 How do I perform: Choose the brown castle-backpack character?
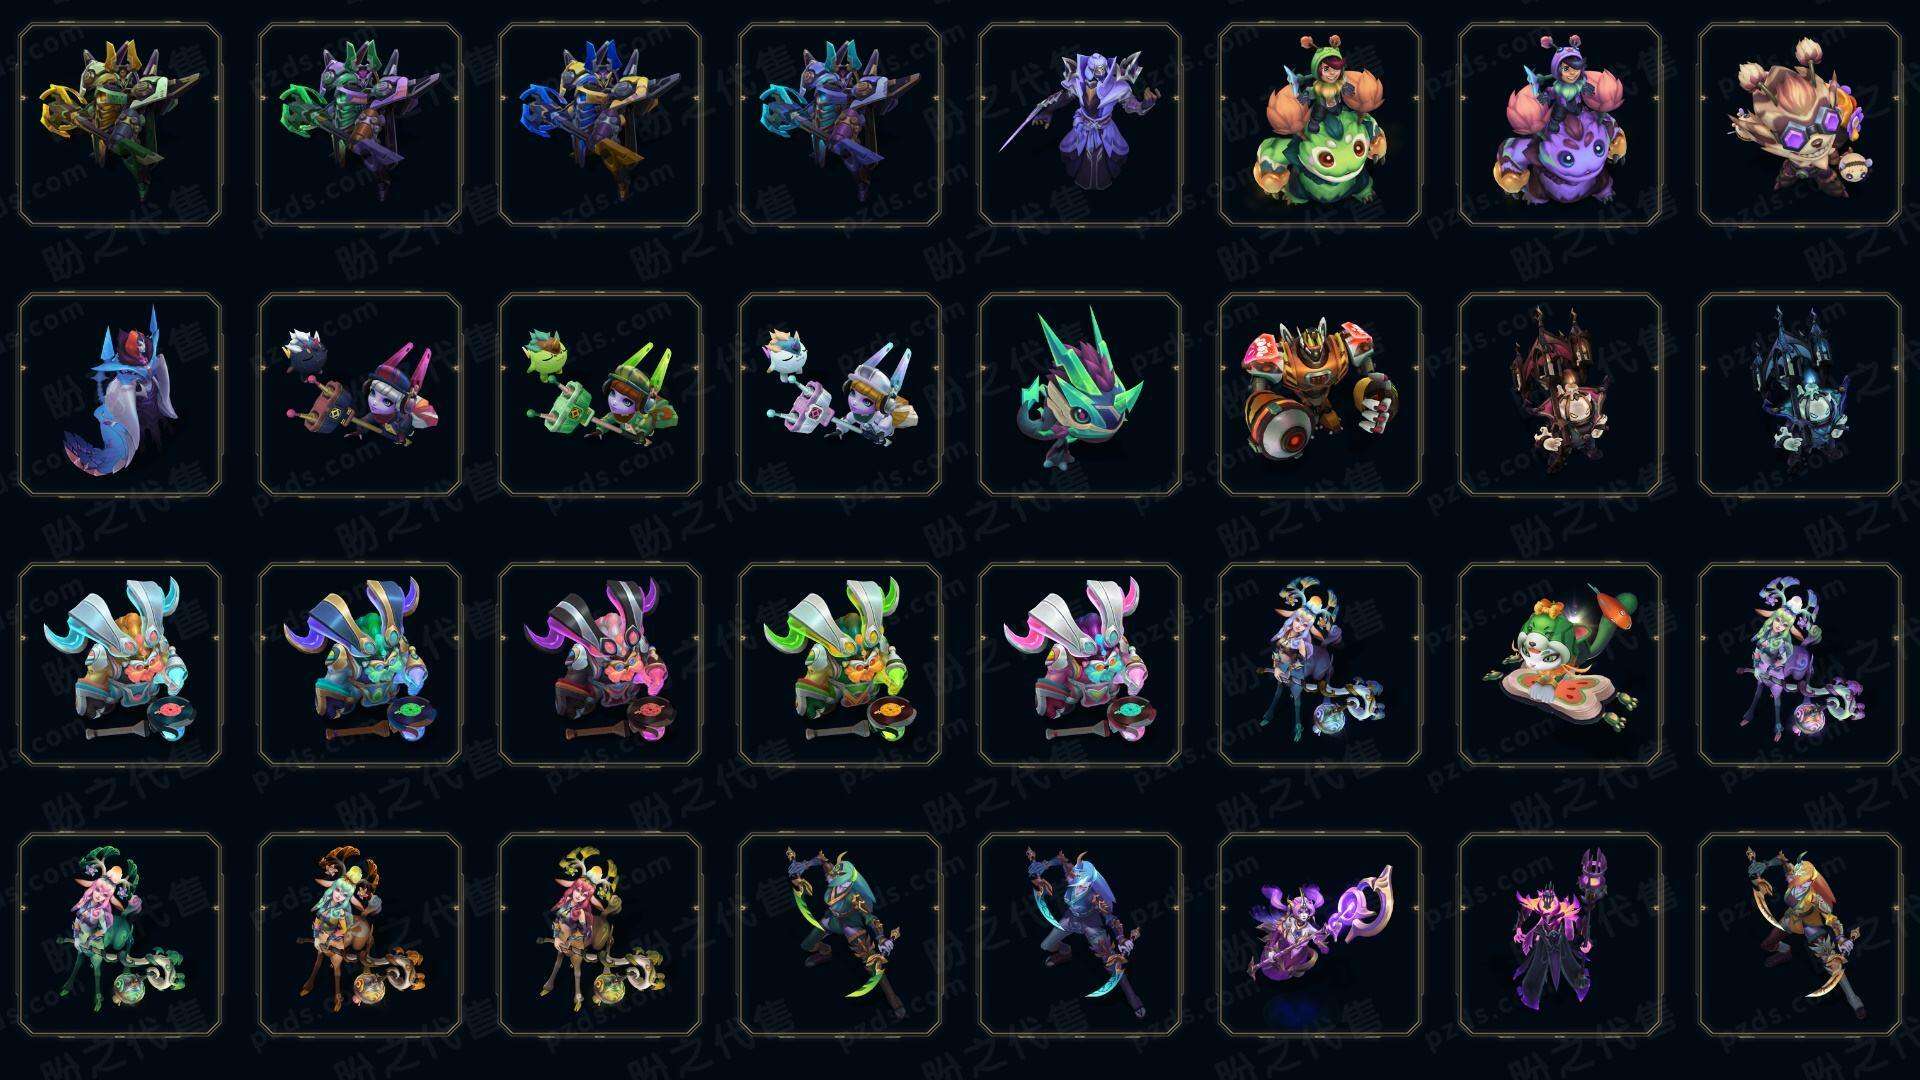click(1560, 394)
